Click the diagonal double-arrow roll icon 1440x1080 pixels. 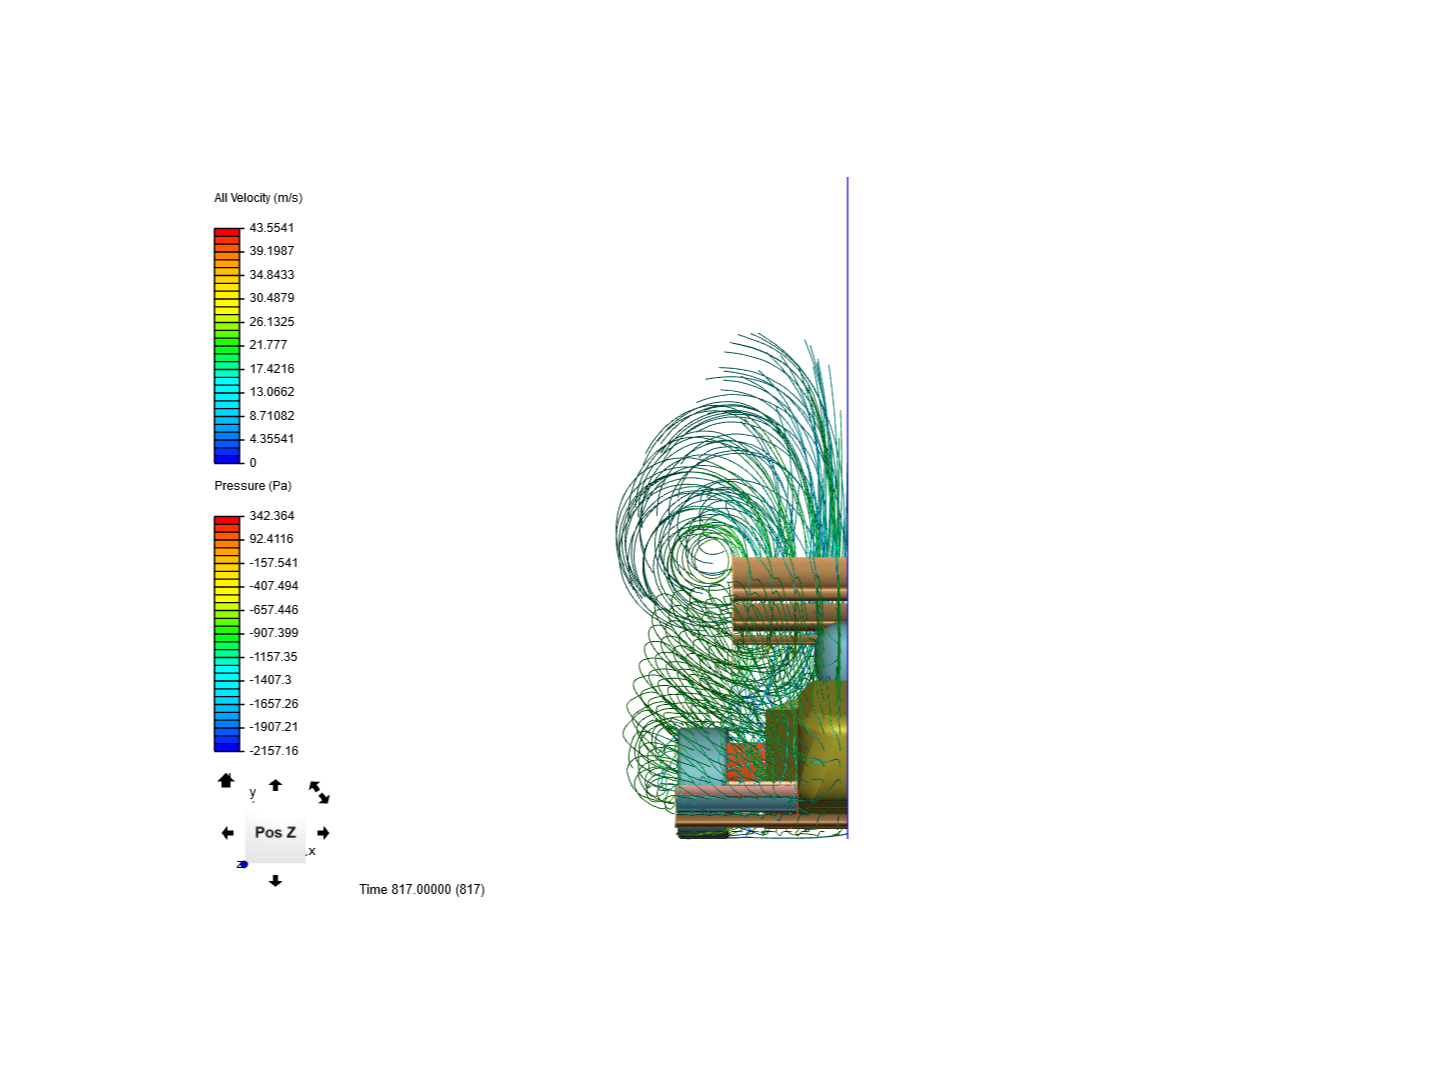point(319,792)
